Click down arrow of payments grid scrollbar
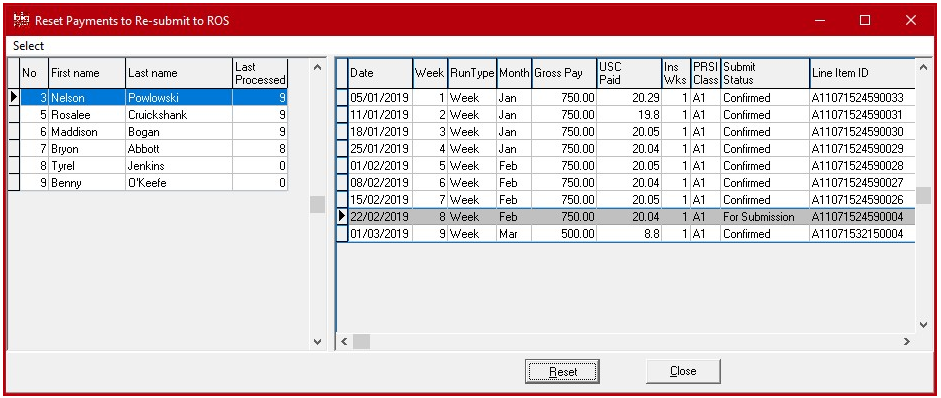941x398 pixels. click(x=924, y=325)
